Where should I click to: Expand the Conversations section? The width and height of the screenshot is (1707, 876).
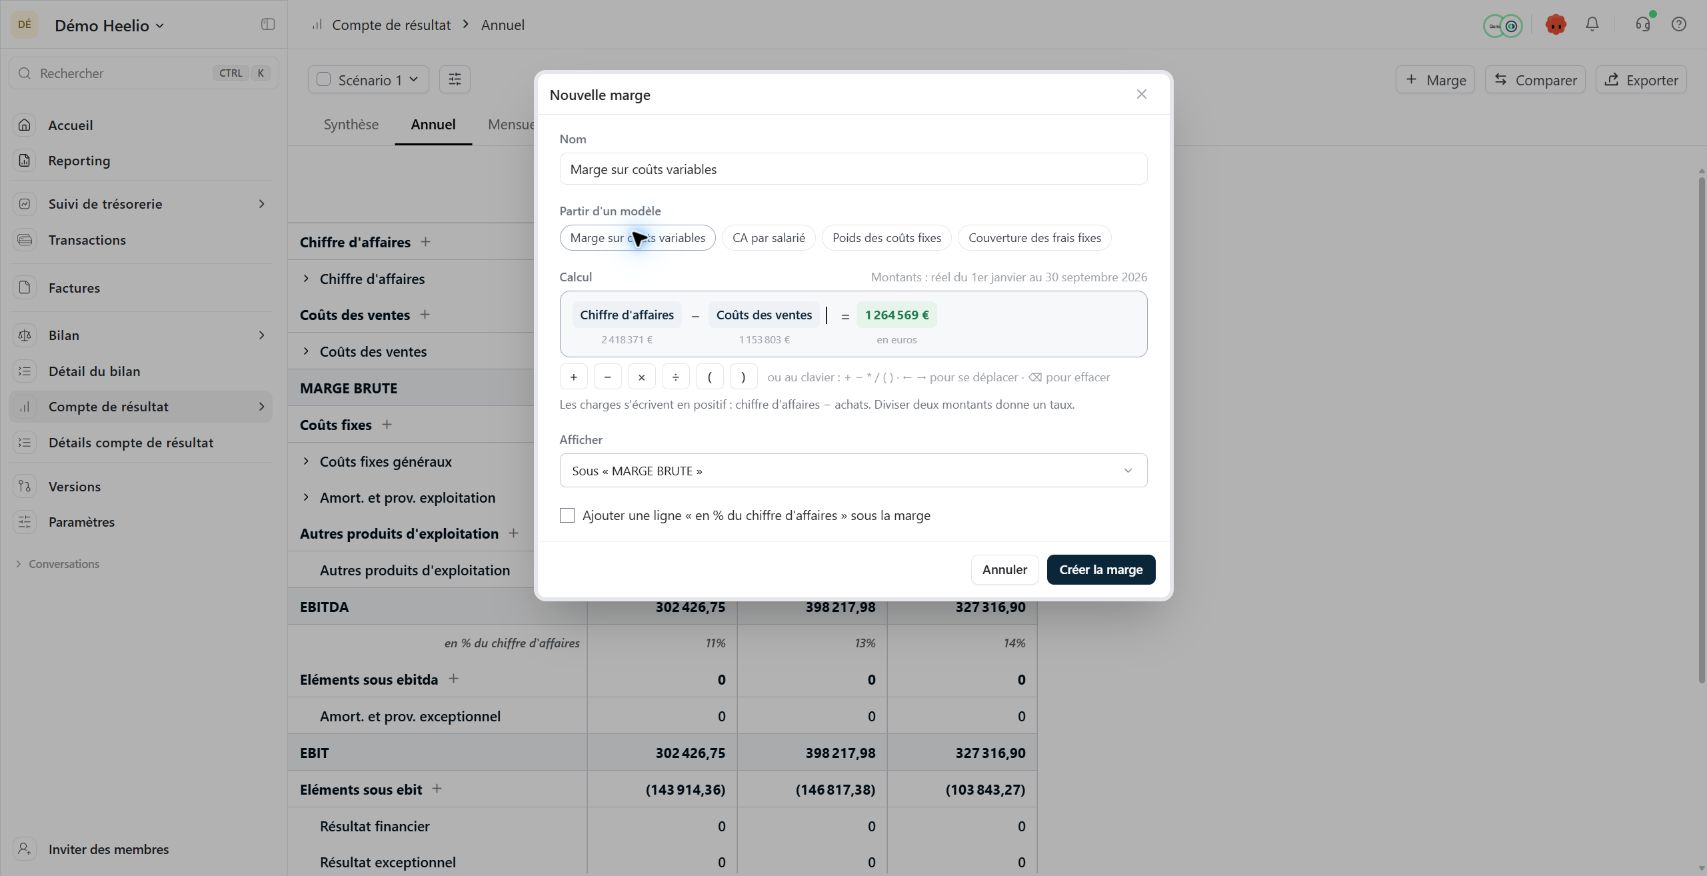pos(58,564)
